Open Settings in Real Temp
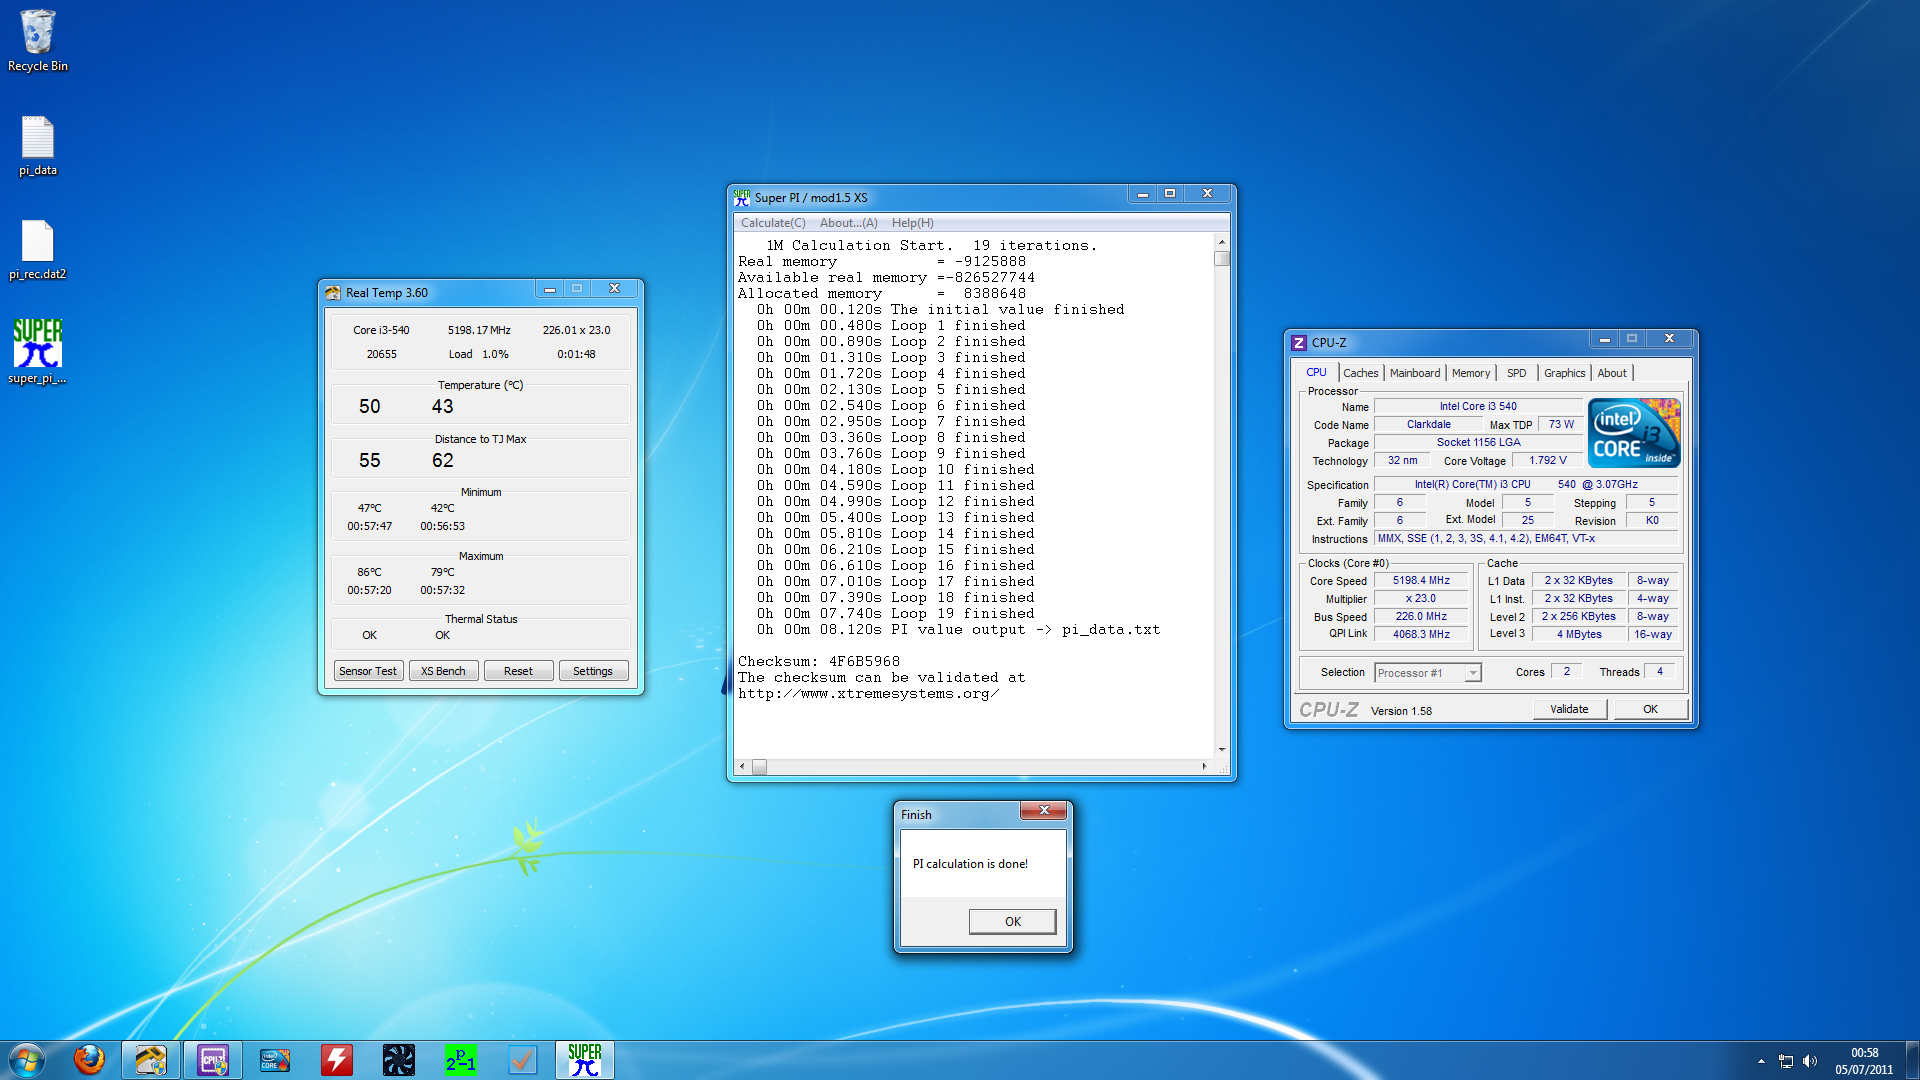This screenshot has width=1920, height=1080. pos(593,671)
